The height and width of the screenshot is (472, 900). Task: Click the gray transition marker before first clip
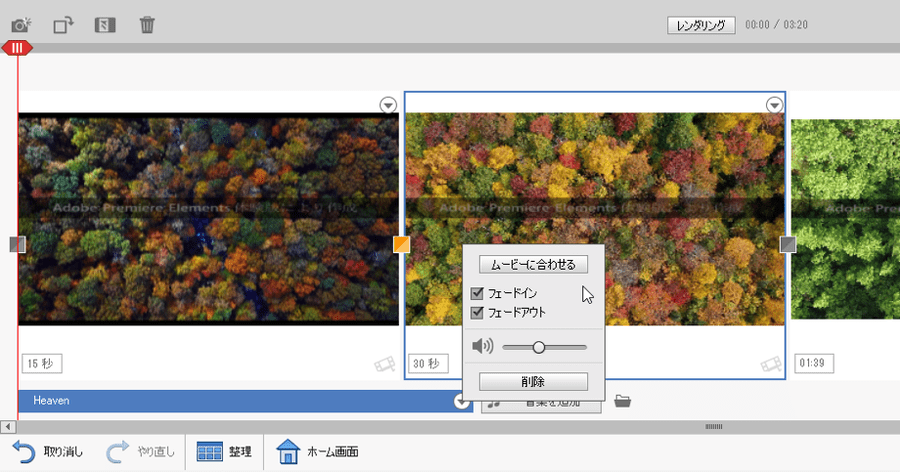[x=17, y=244]
